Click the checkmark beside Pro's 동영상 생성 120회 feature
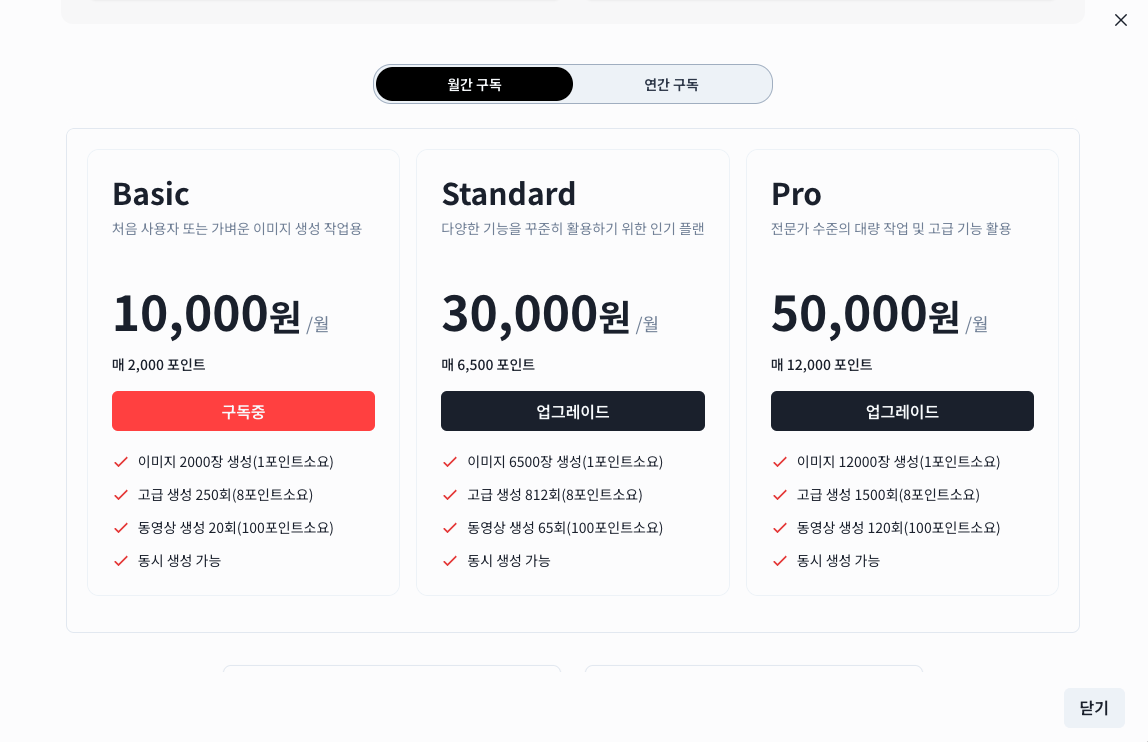Screen dimensions: 1148x742 tap(780, 528)
